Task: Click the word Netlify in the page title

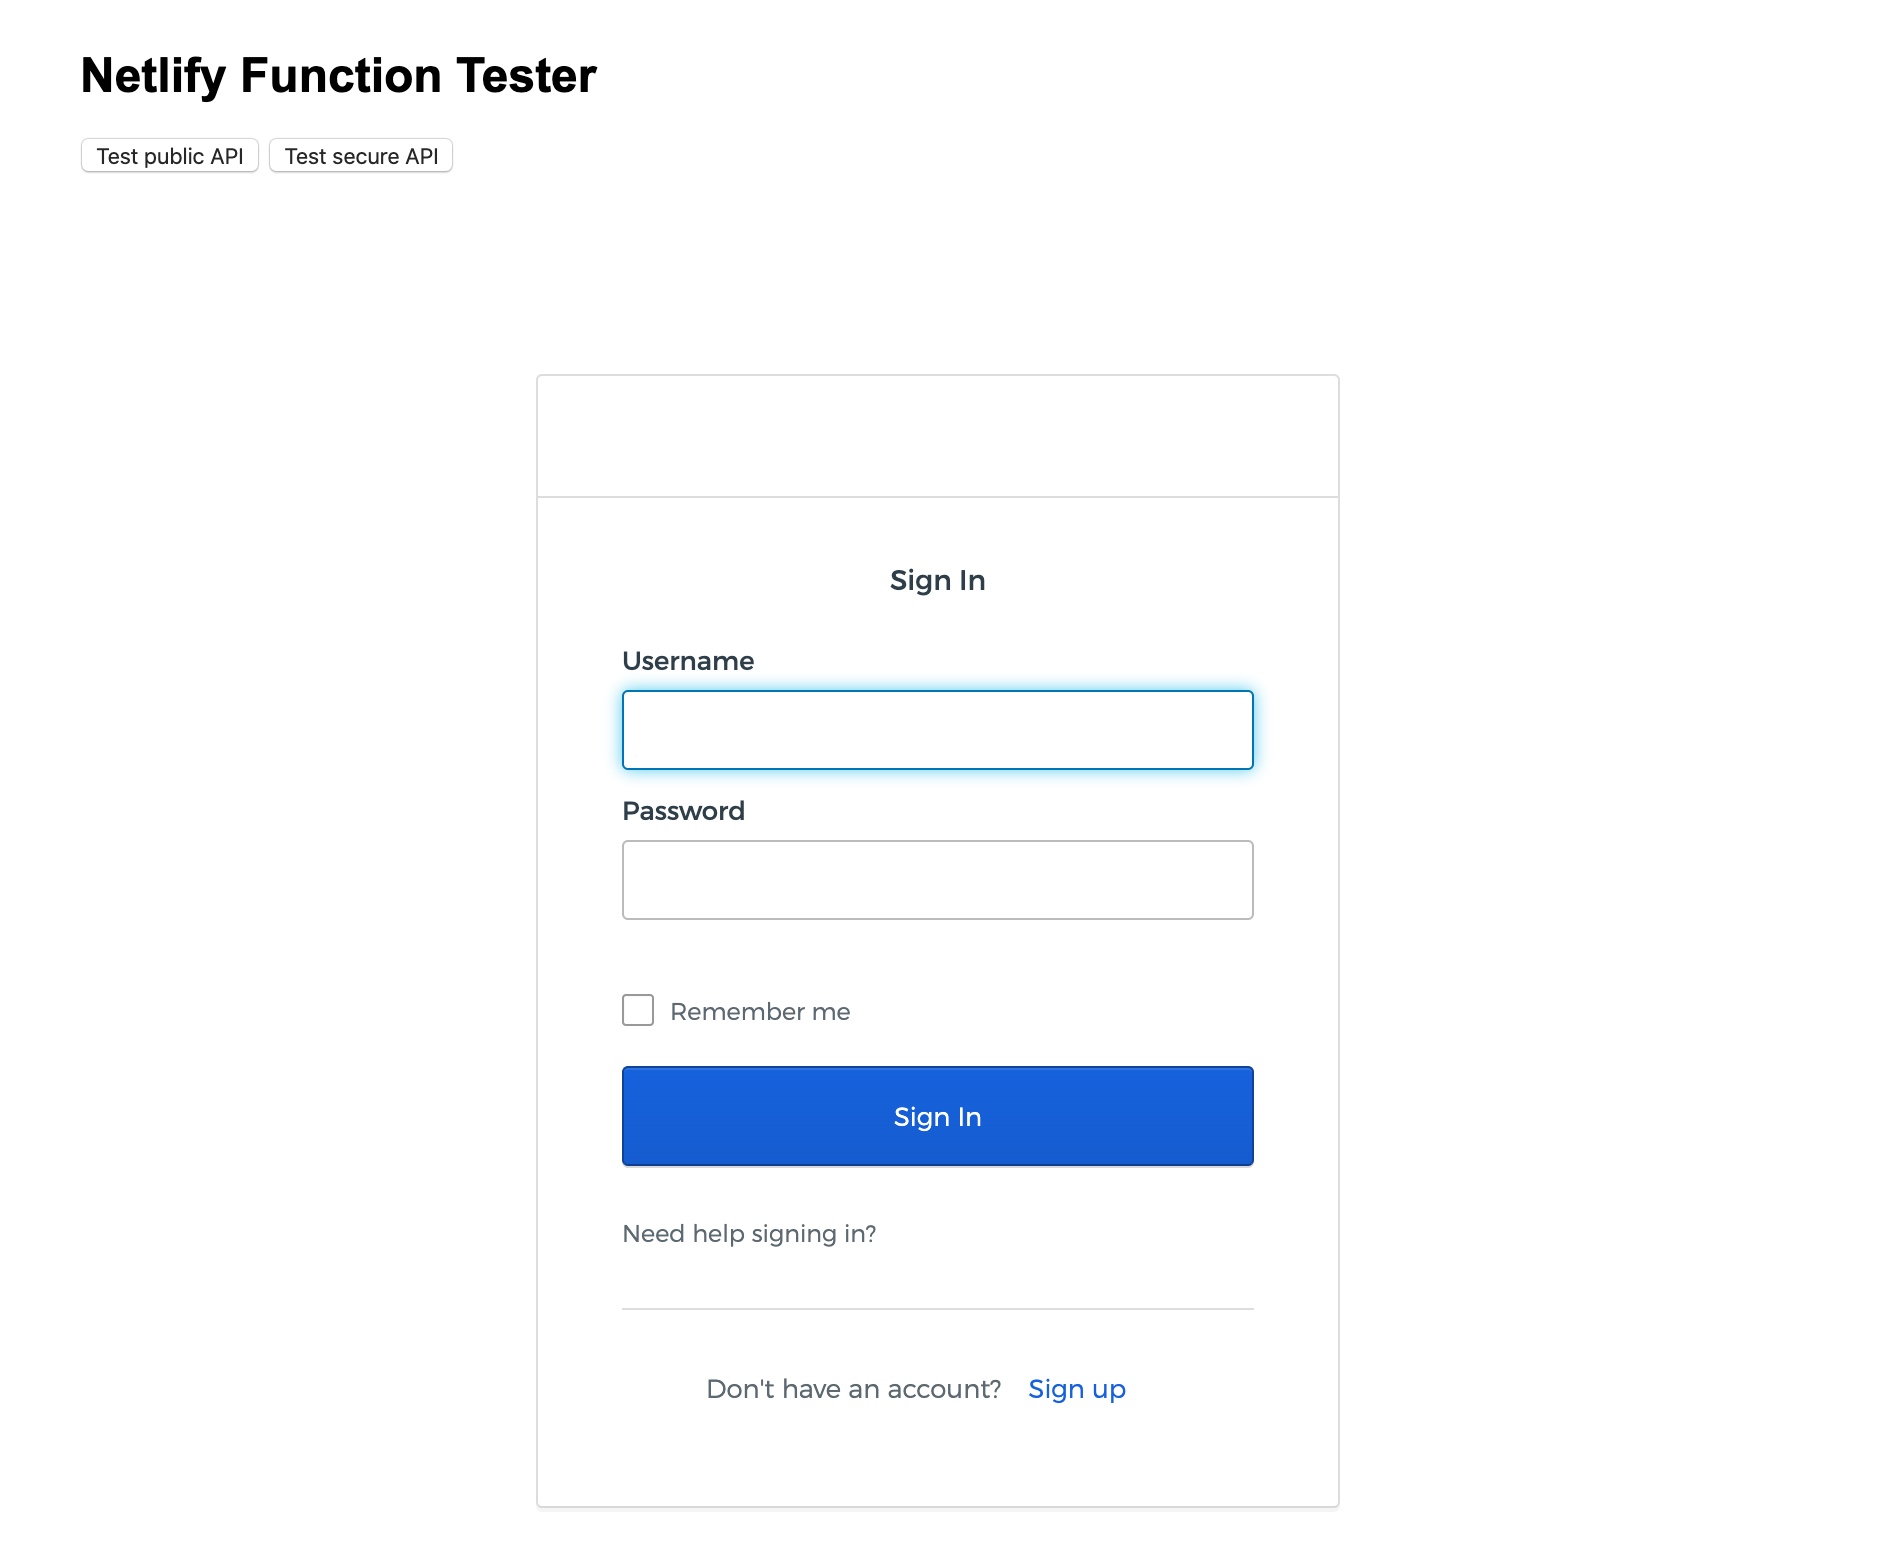Action: click(153, 76)
